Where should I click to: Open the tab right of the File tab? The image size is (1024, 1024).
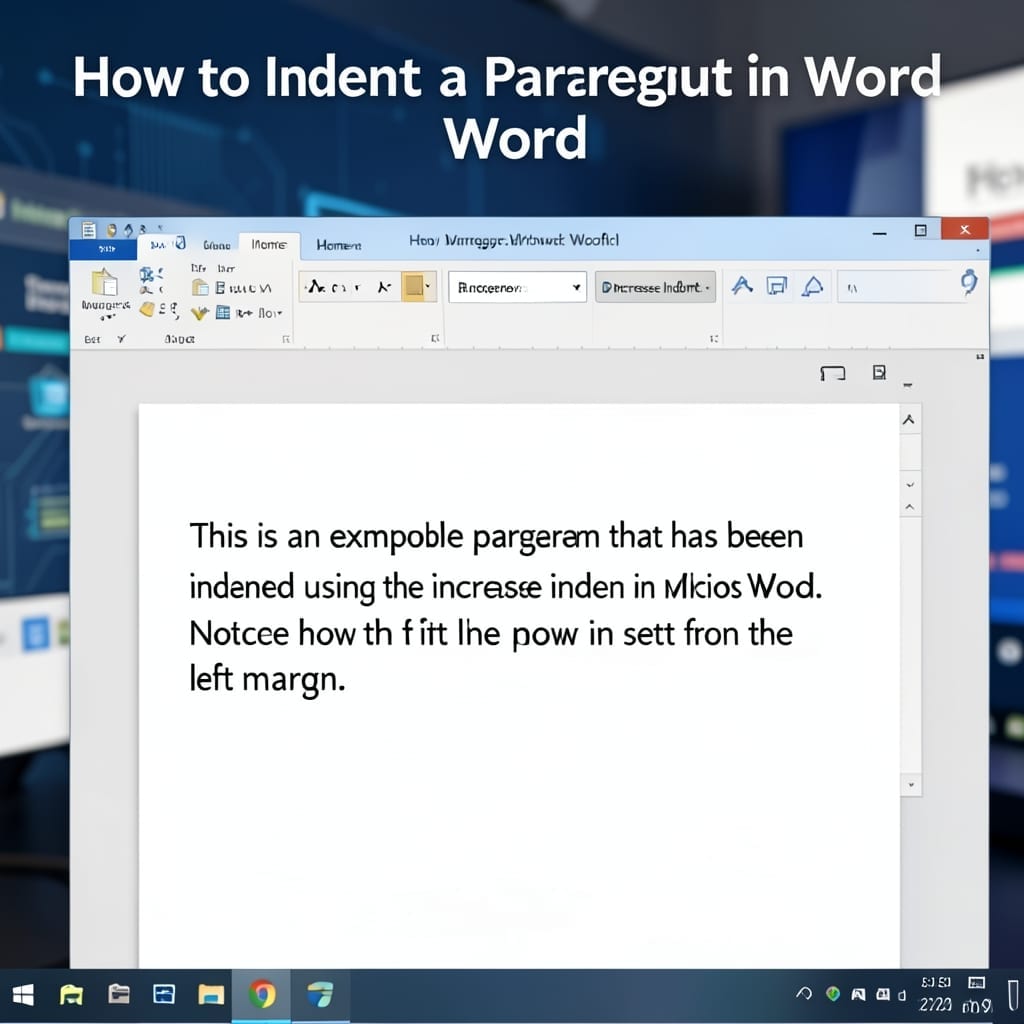pyautogui.click(x=168, y=244)
